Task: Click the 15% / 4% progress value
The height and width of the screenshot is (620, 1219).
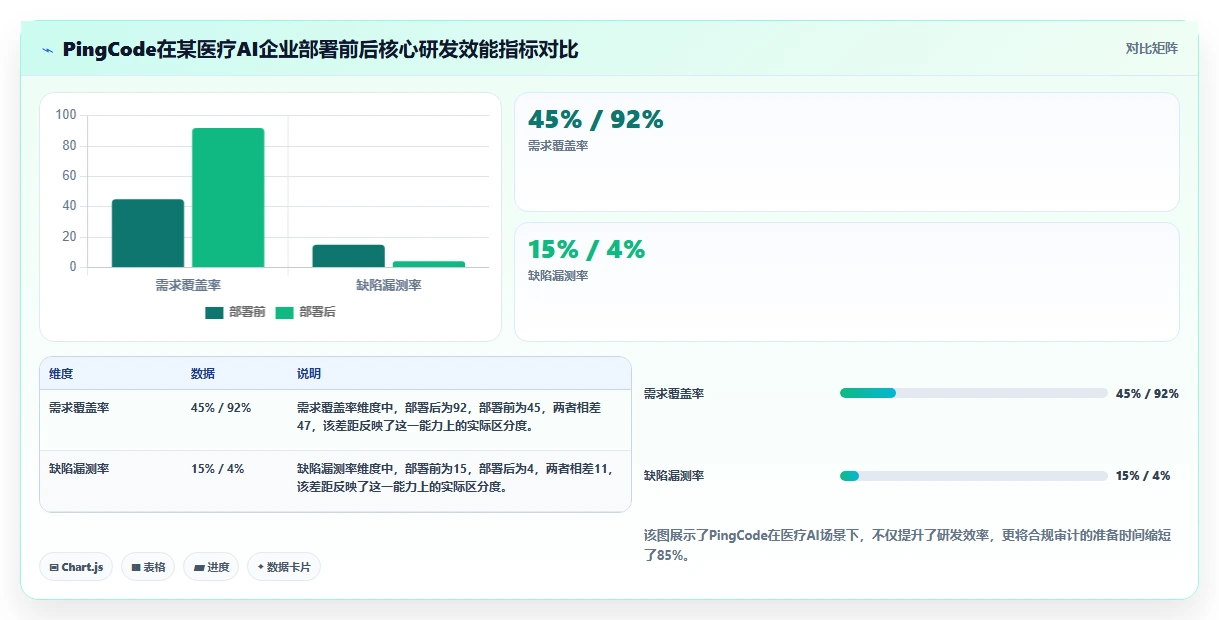Action: click(x=1143, y=476)
